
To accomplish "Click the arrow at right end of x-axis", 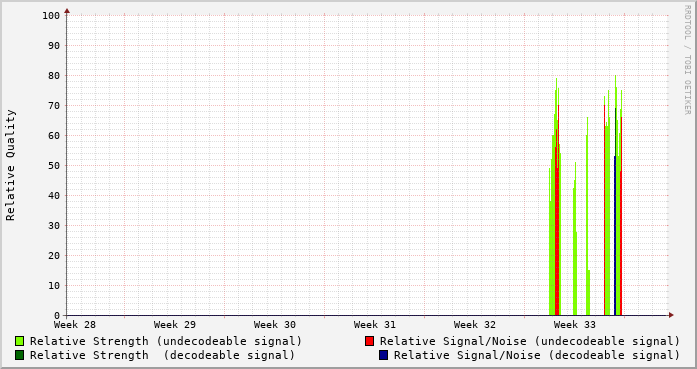I will click(671, 315).
